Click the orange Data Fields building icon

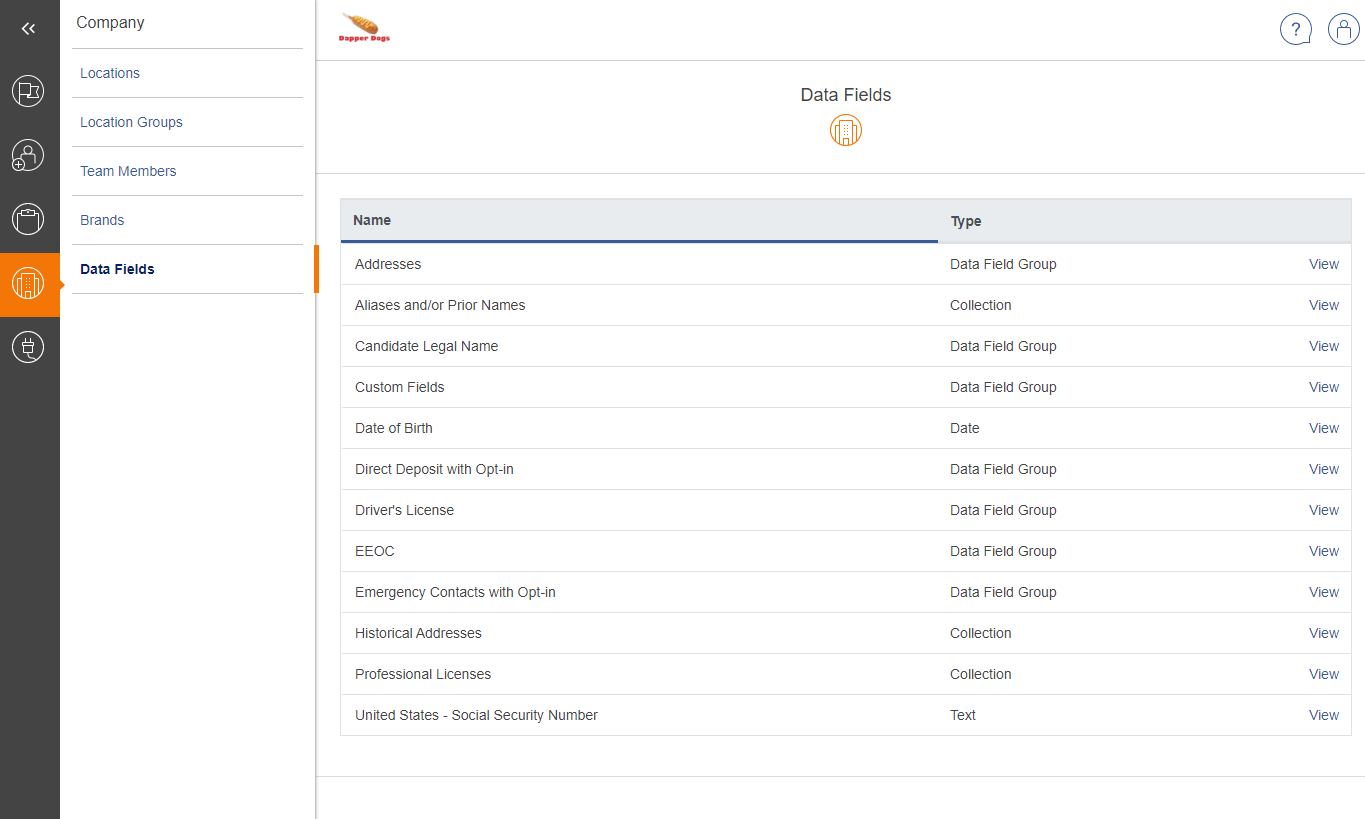coord(845,130)
